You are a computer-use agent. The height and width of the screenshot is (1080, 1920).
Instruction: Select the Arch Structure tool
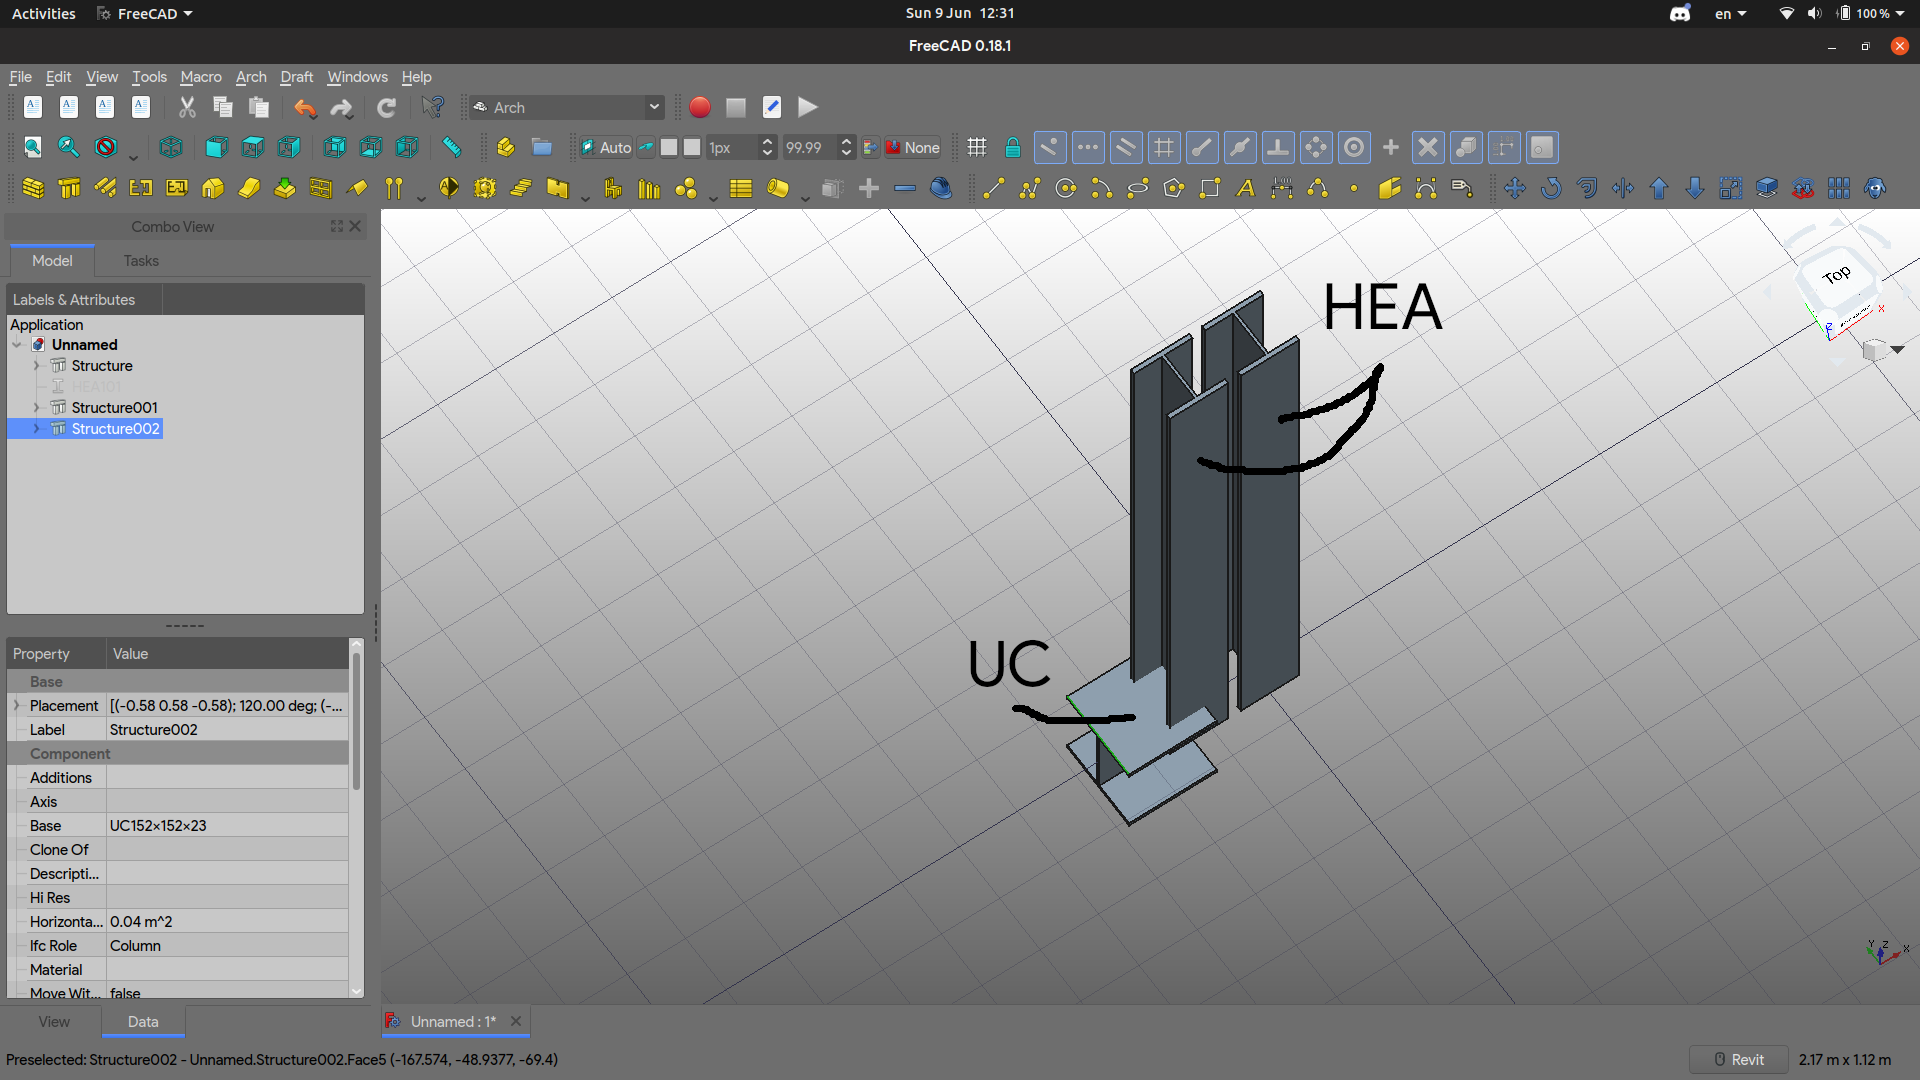tap(69, 188)
